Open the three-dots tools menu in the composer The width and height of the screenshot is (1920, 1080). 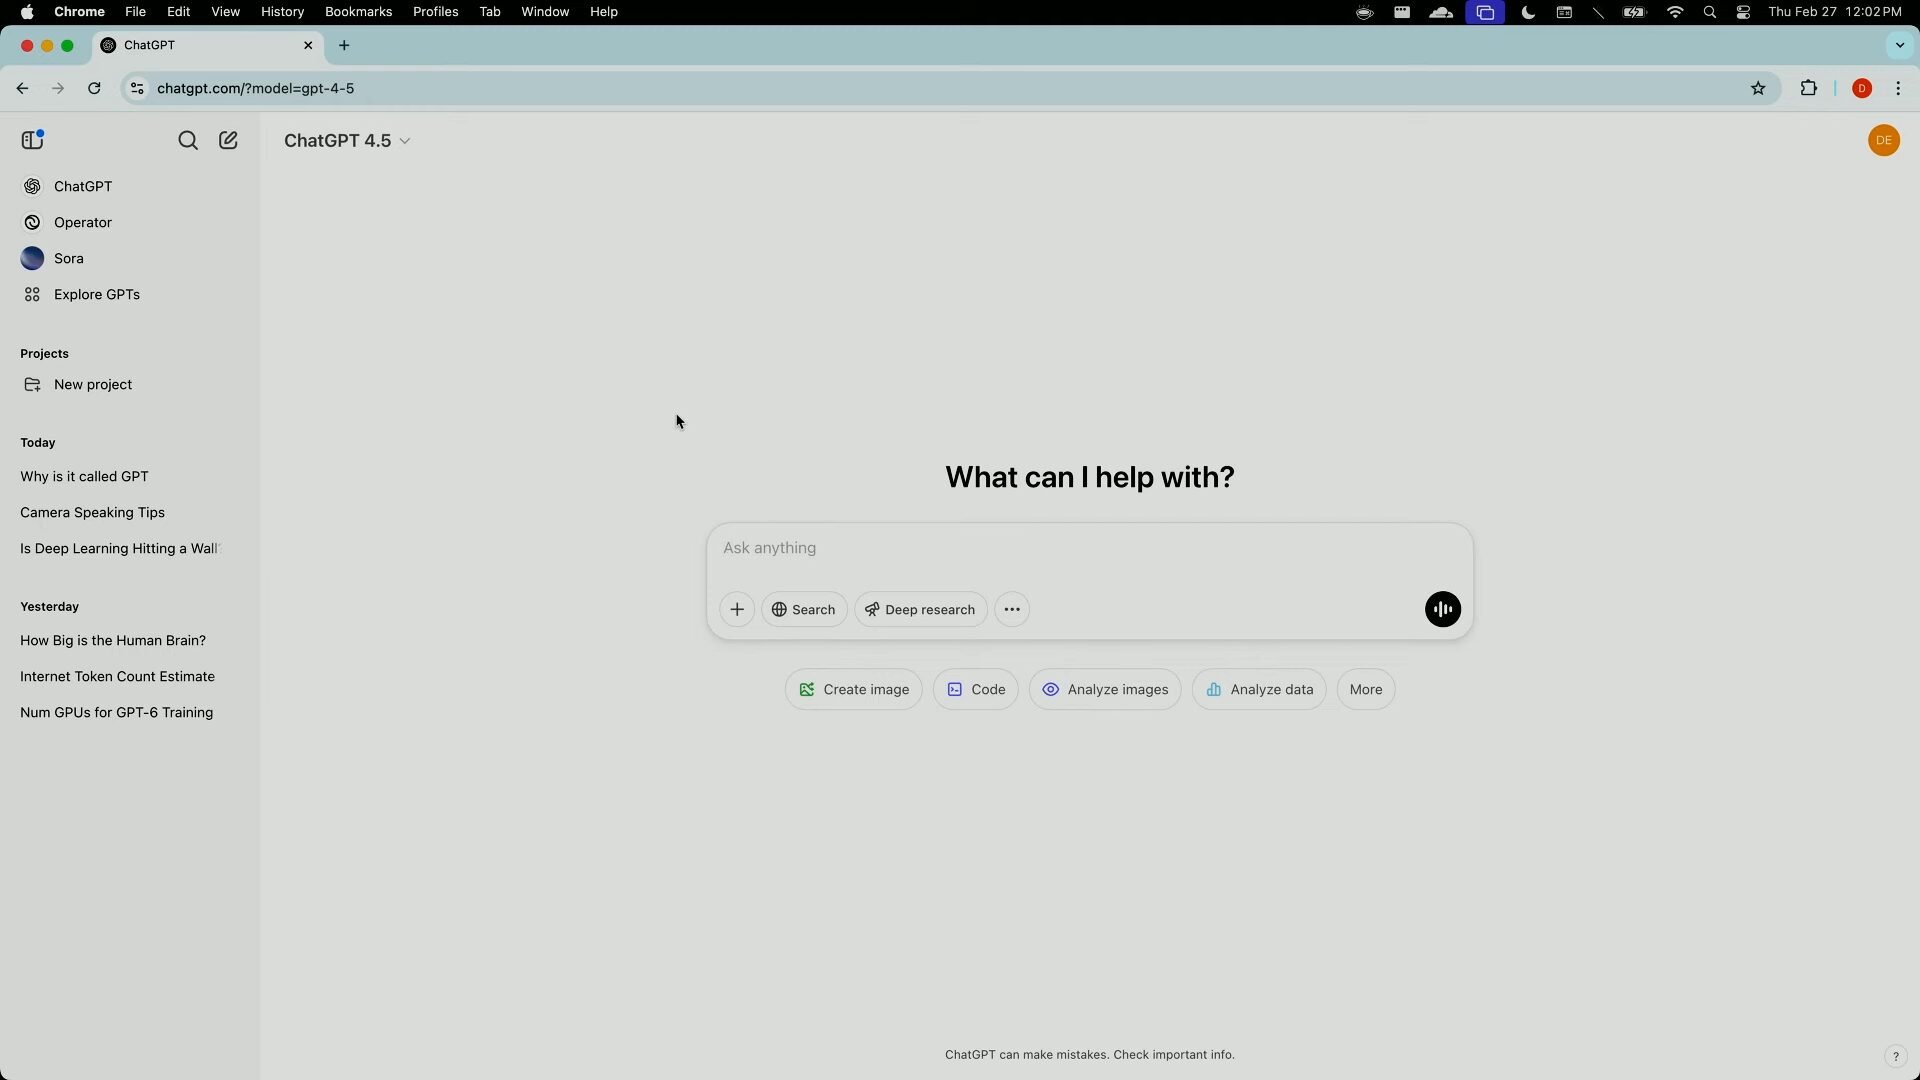point(1012,609)
